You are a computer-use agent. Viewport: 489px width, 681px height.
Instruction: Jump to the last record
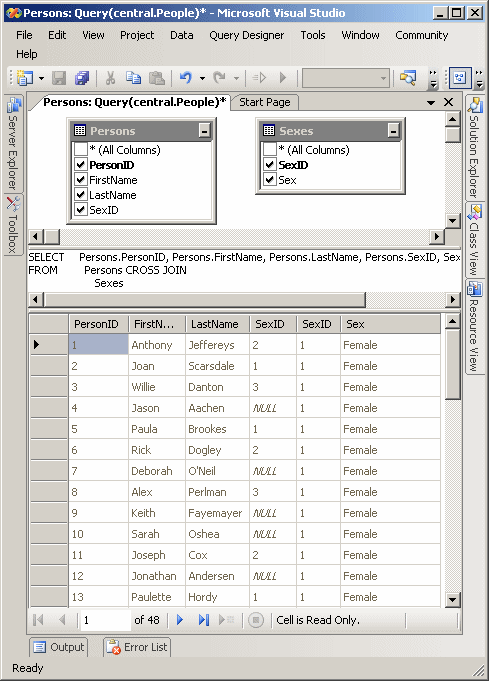pos(204,620)
